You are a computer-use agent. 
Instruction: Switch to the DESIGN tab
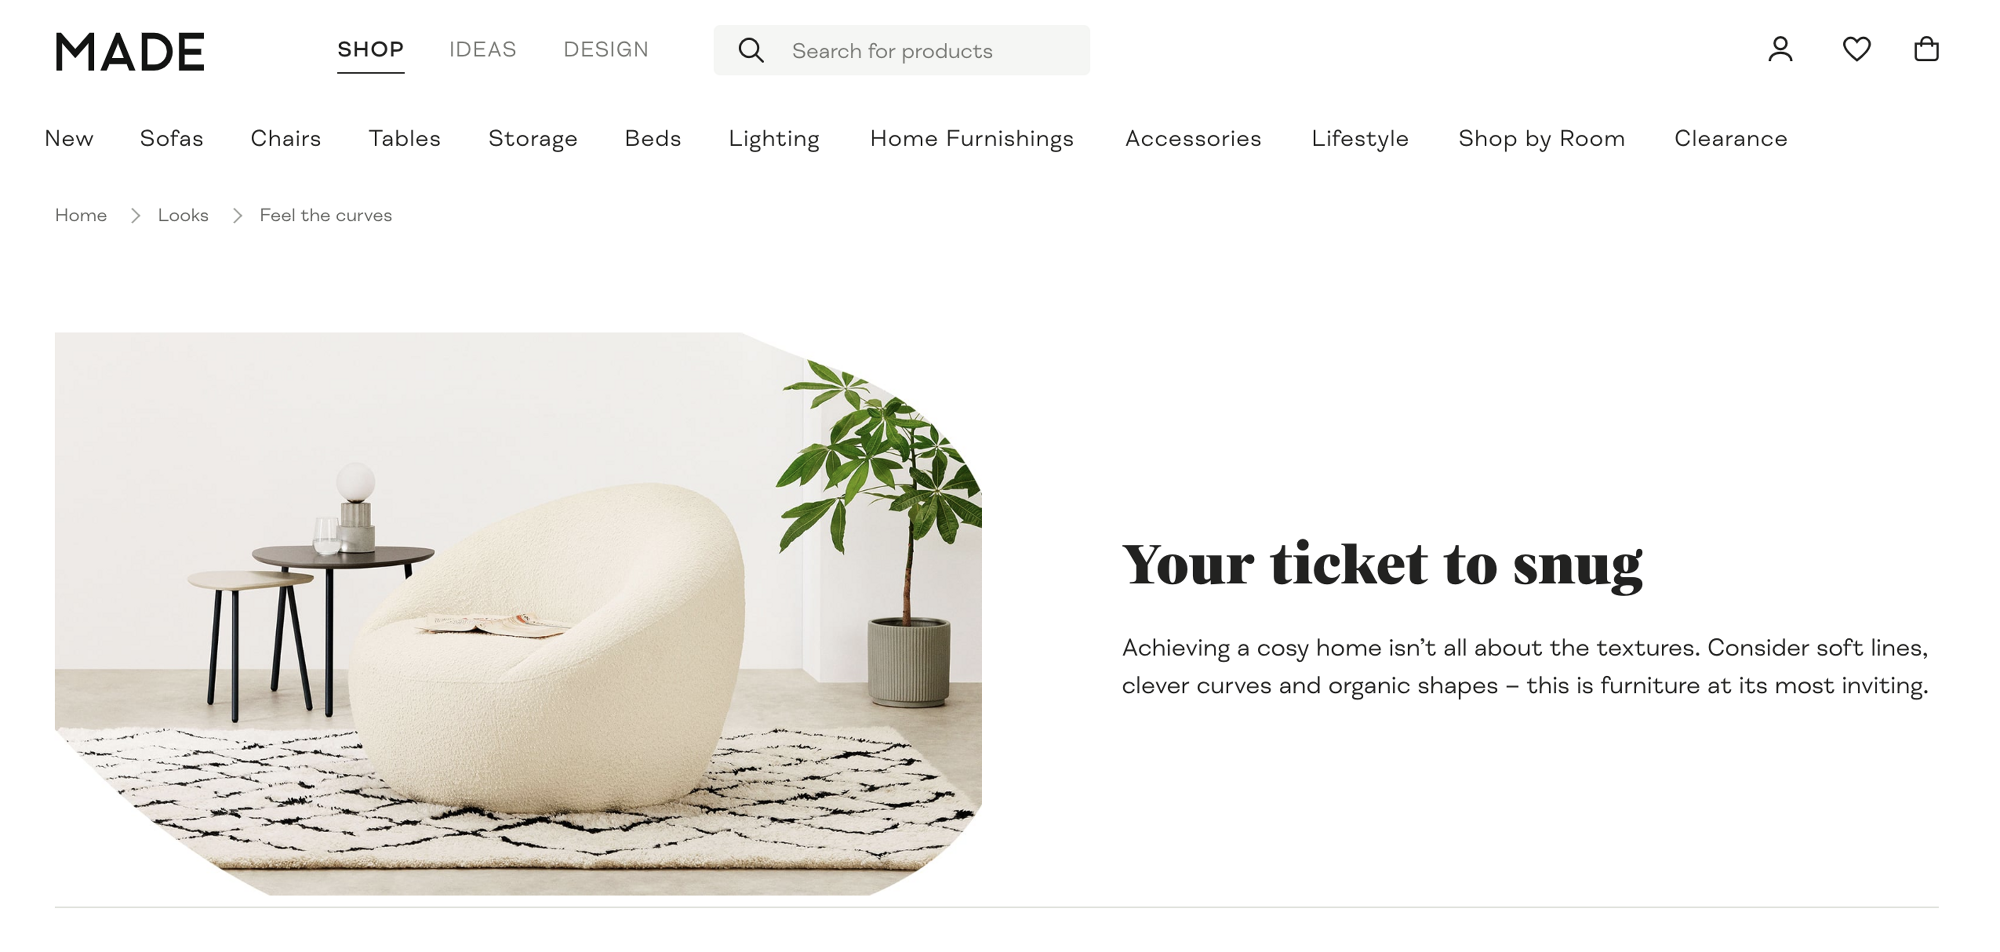(606, 49)
